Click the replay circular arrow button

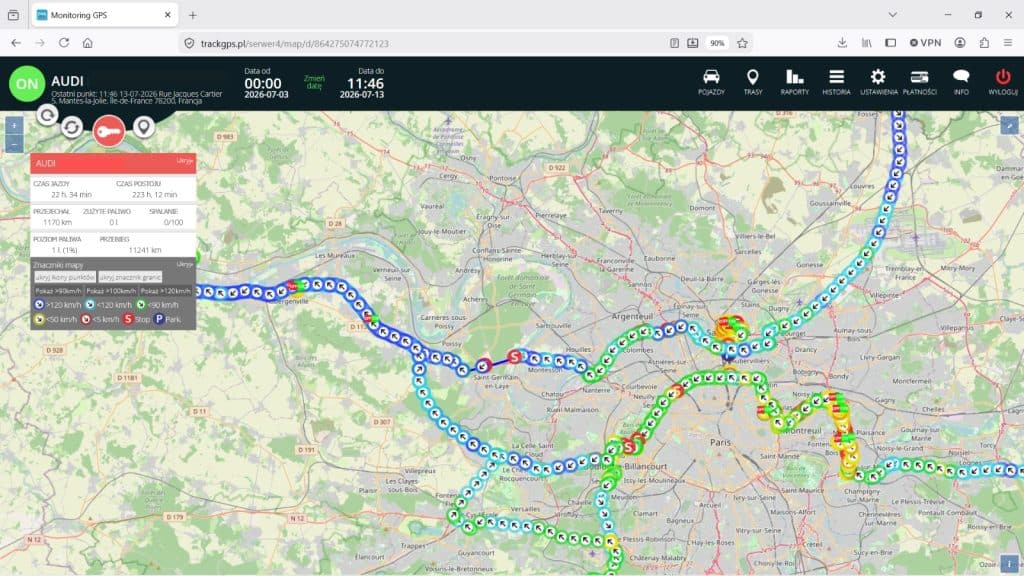click(47, 116)
